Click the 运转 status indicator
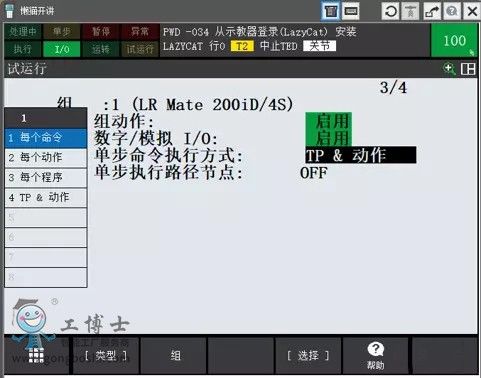The height and width of the screenshot is (378, 481). (x=101, y=49)
